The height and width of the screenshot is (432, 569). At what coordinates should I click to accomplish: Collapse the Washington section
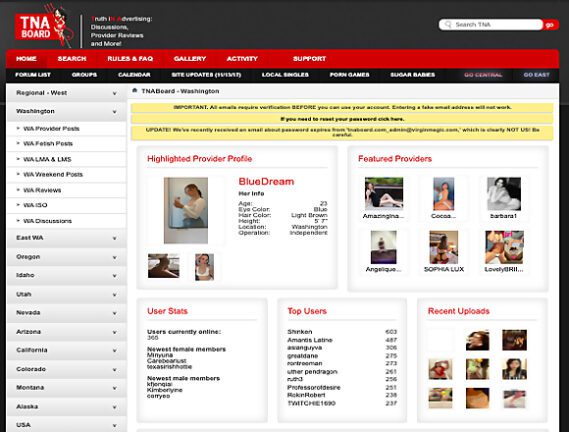(x=66, y=111)
